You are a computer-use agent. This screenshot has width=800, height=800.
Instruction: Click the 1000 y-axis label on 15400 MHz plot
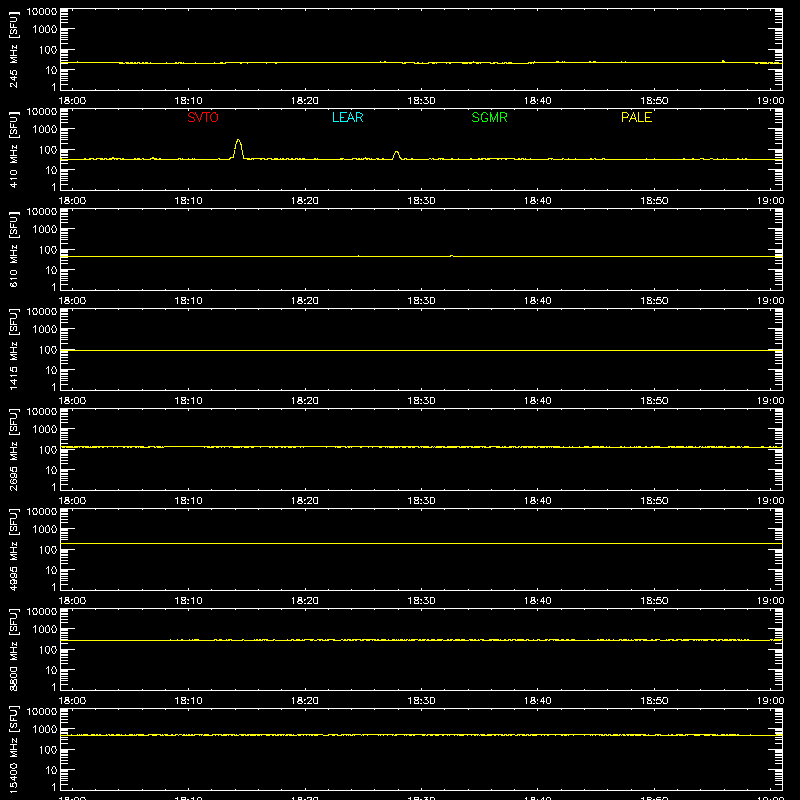45,729
